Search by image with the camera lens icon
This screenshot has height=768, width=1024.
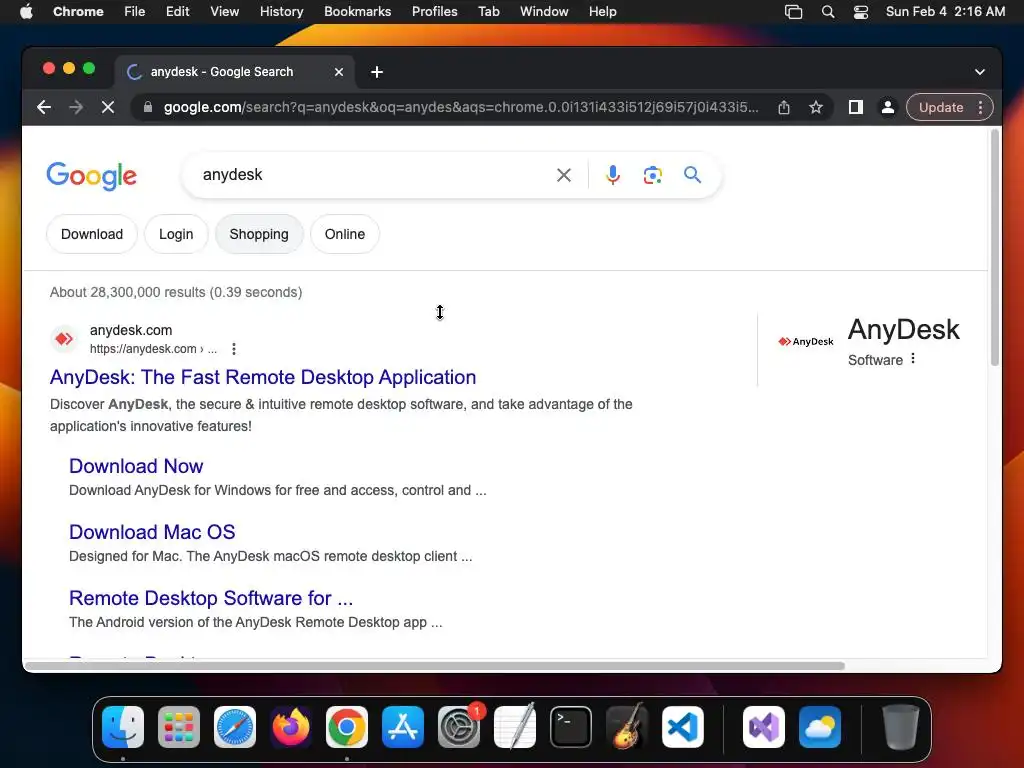click(x=652, y=175)
